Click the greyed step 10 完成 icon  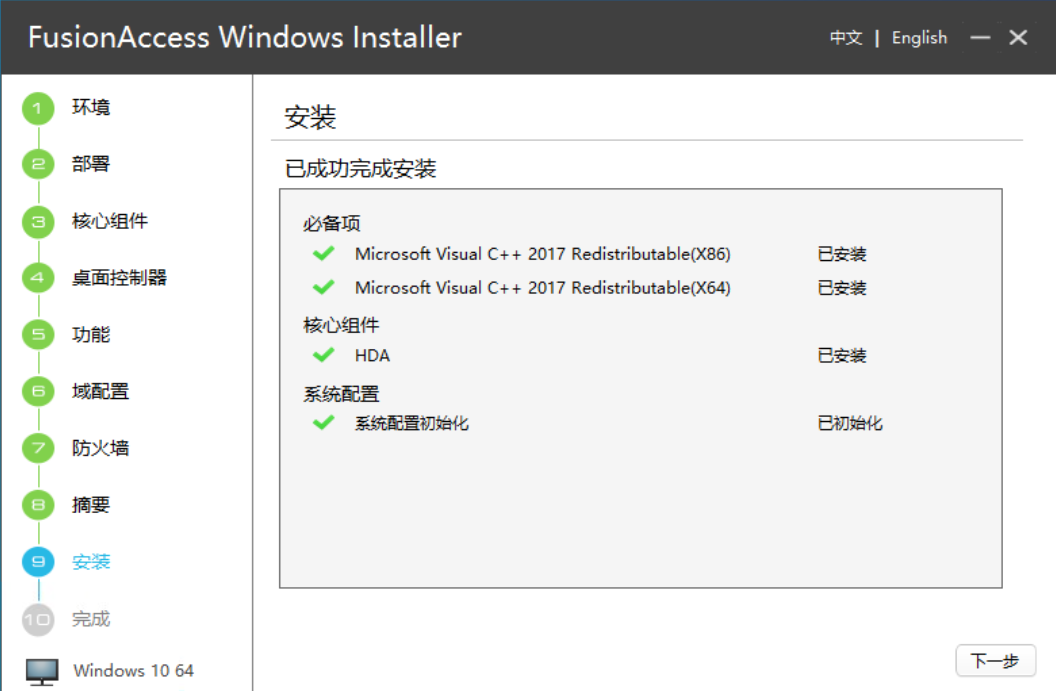pos(38,620)
